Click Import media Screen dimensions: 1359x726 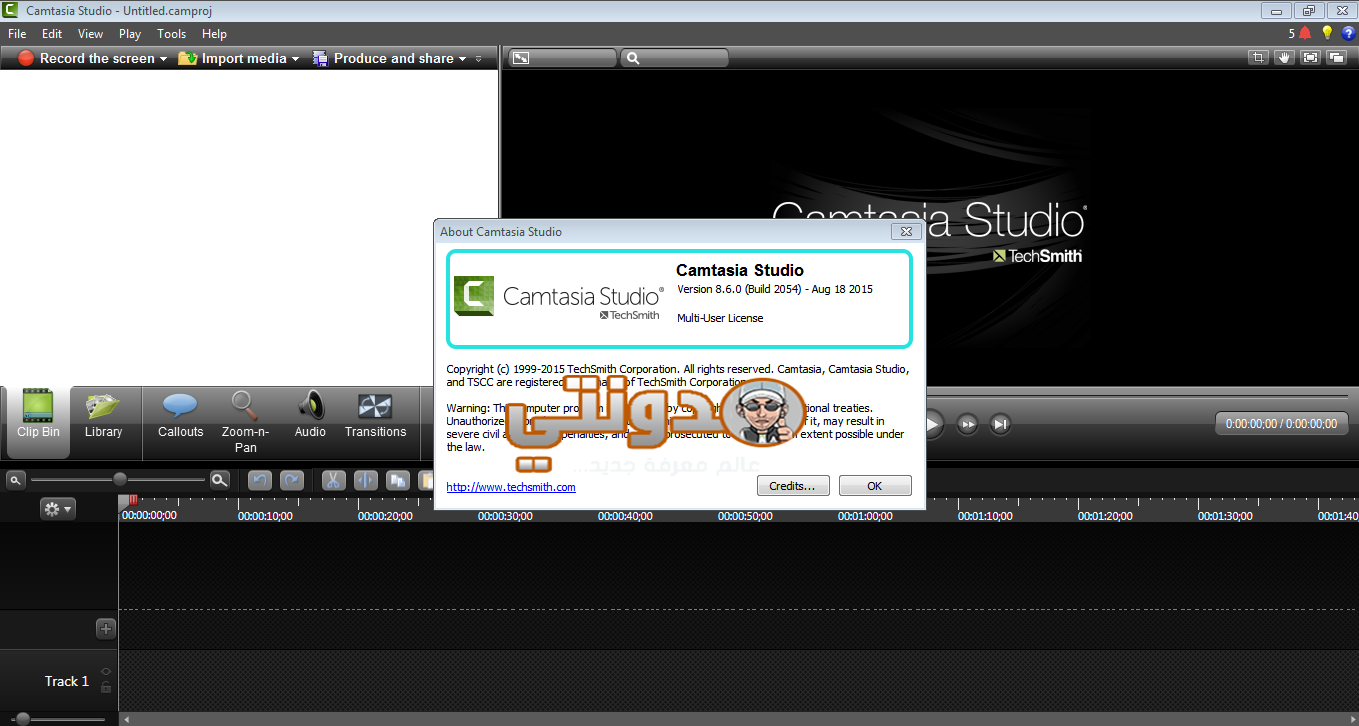point(233,59)
